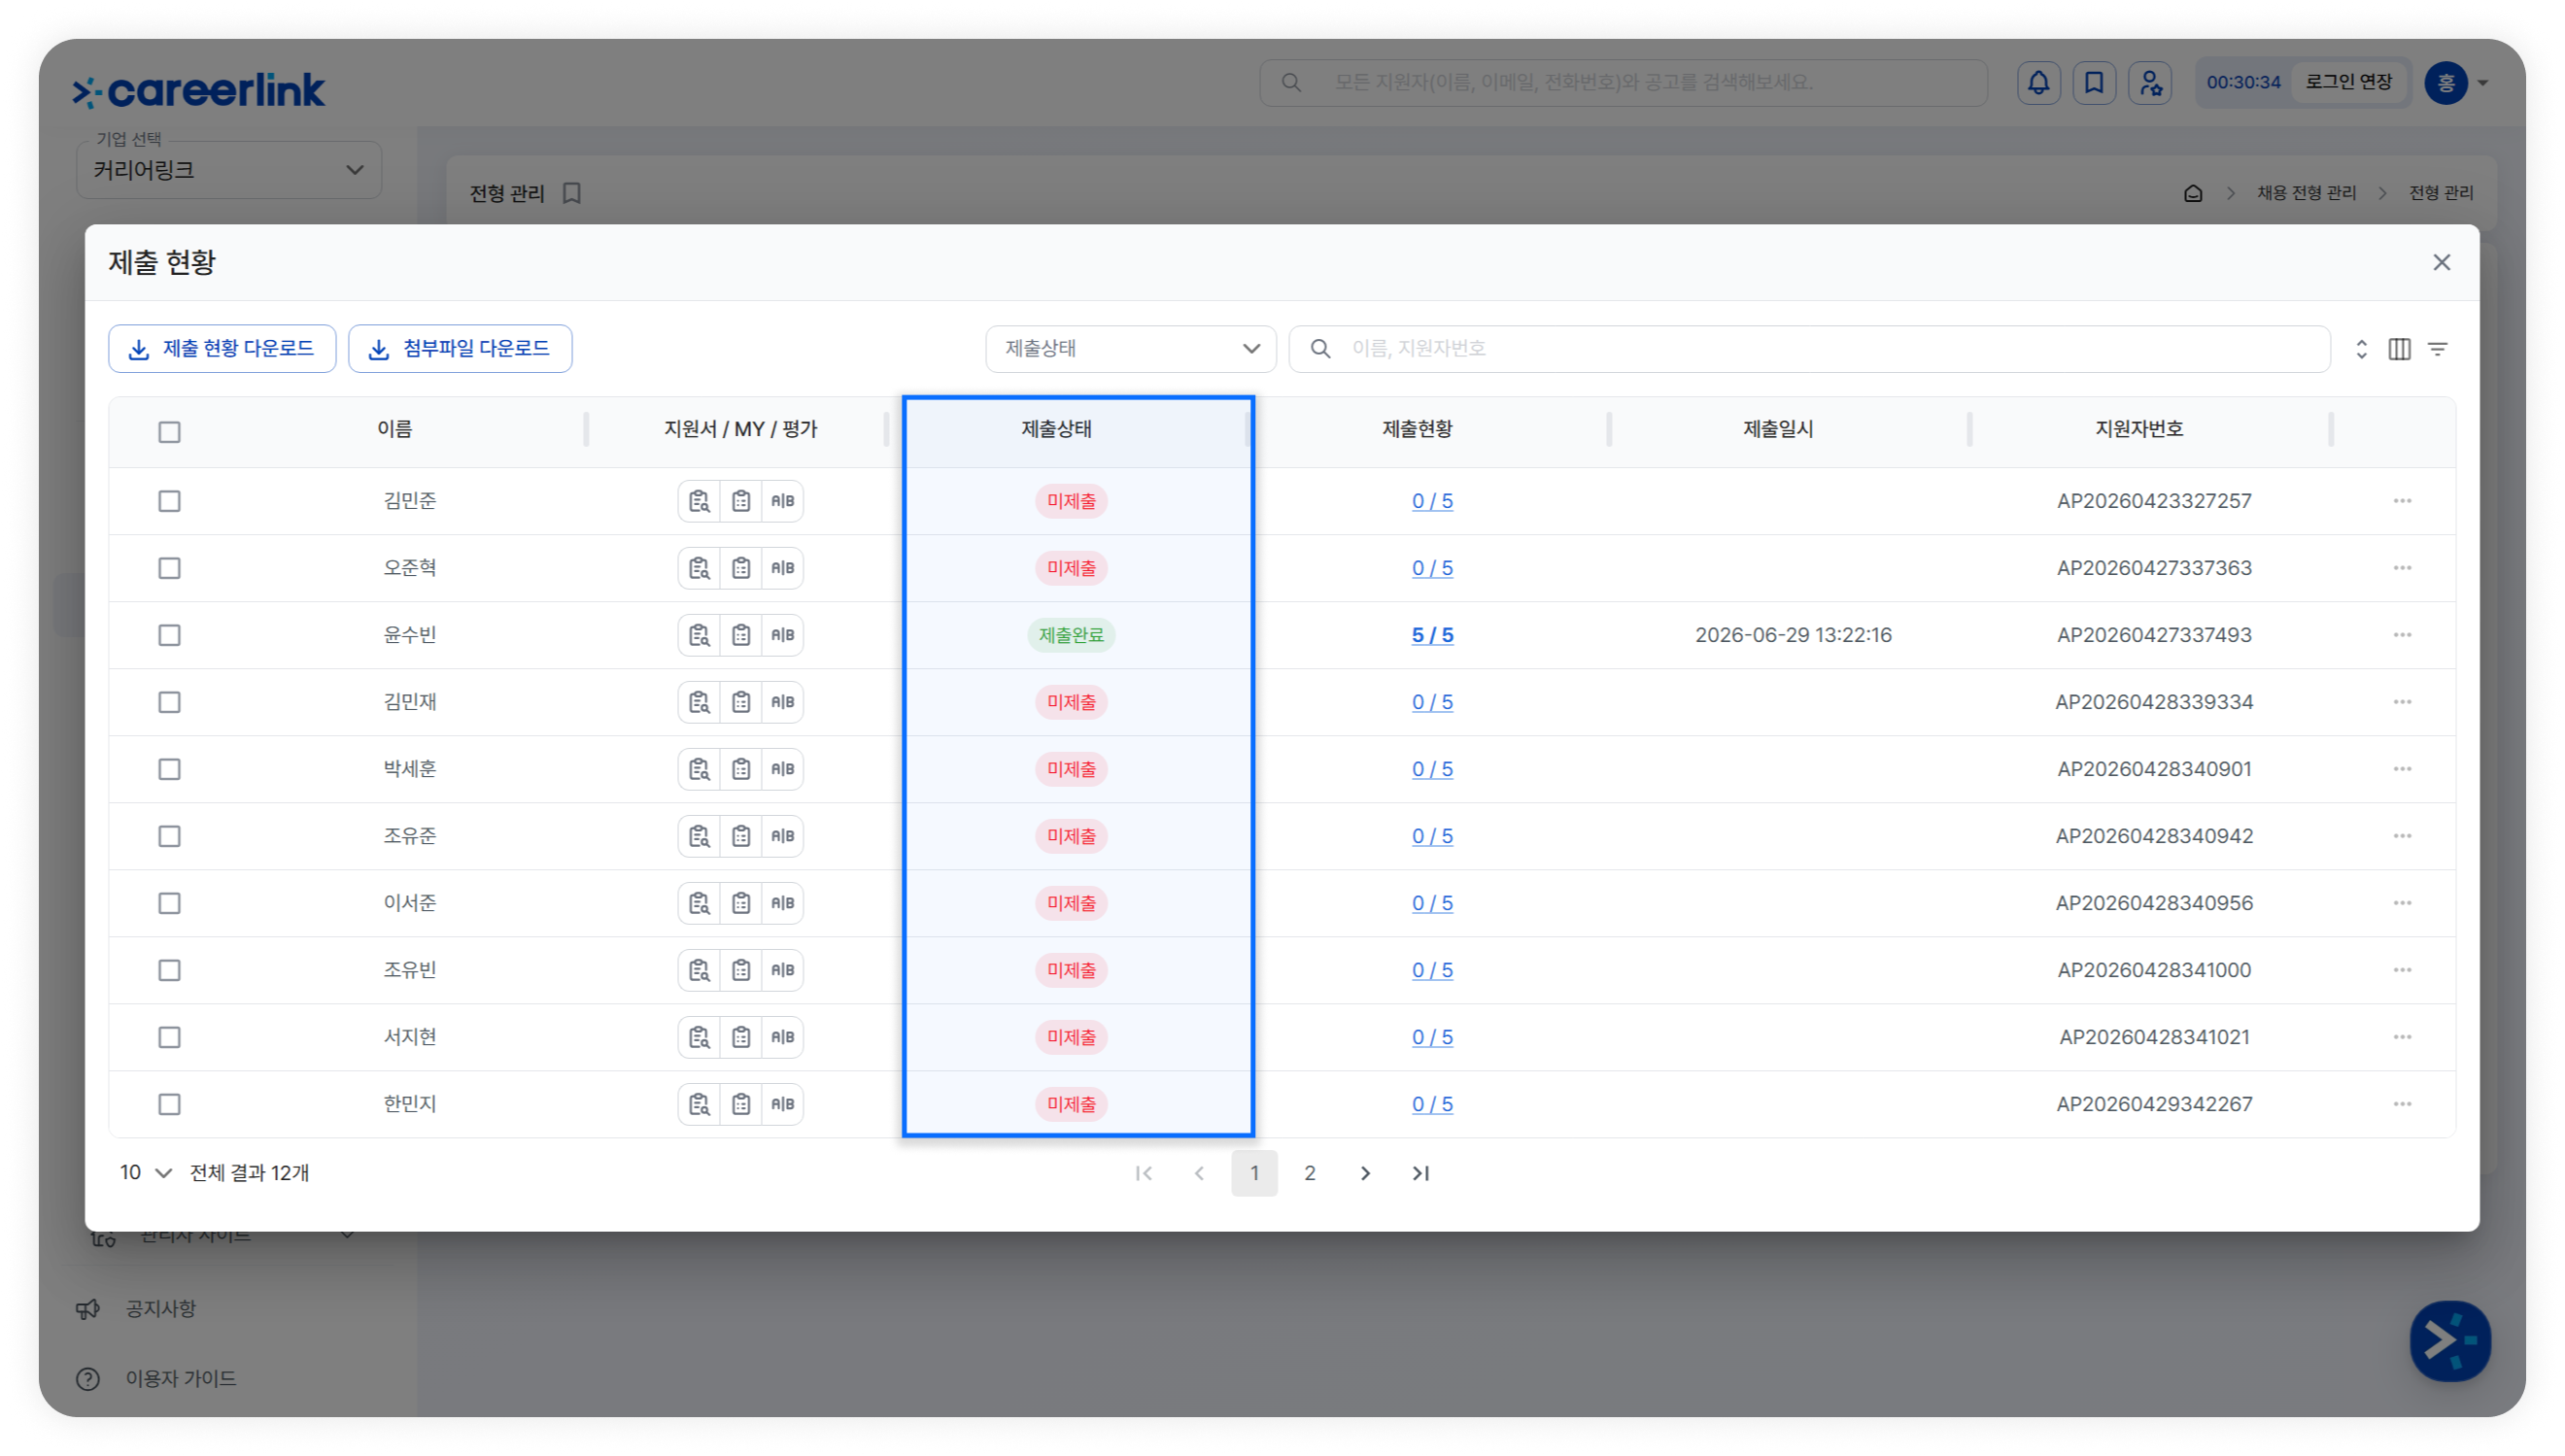The image size is (2565, 1456).
Task: Open the resume view icon for 김민재
Action: coord(699,702)
